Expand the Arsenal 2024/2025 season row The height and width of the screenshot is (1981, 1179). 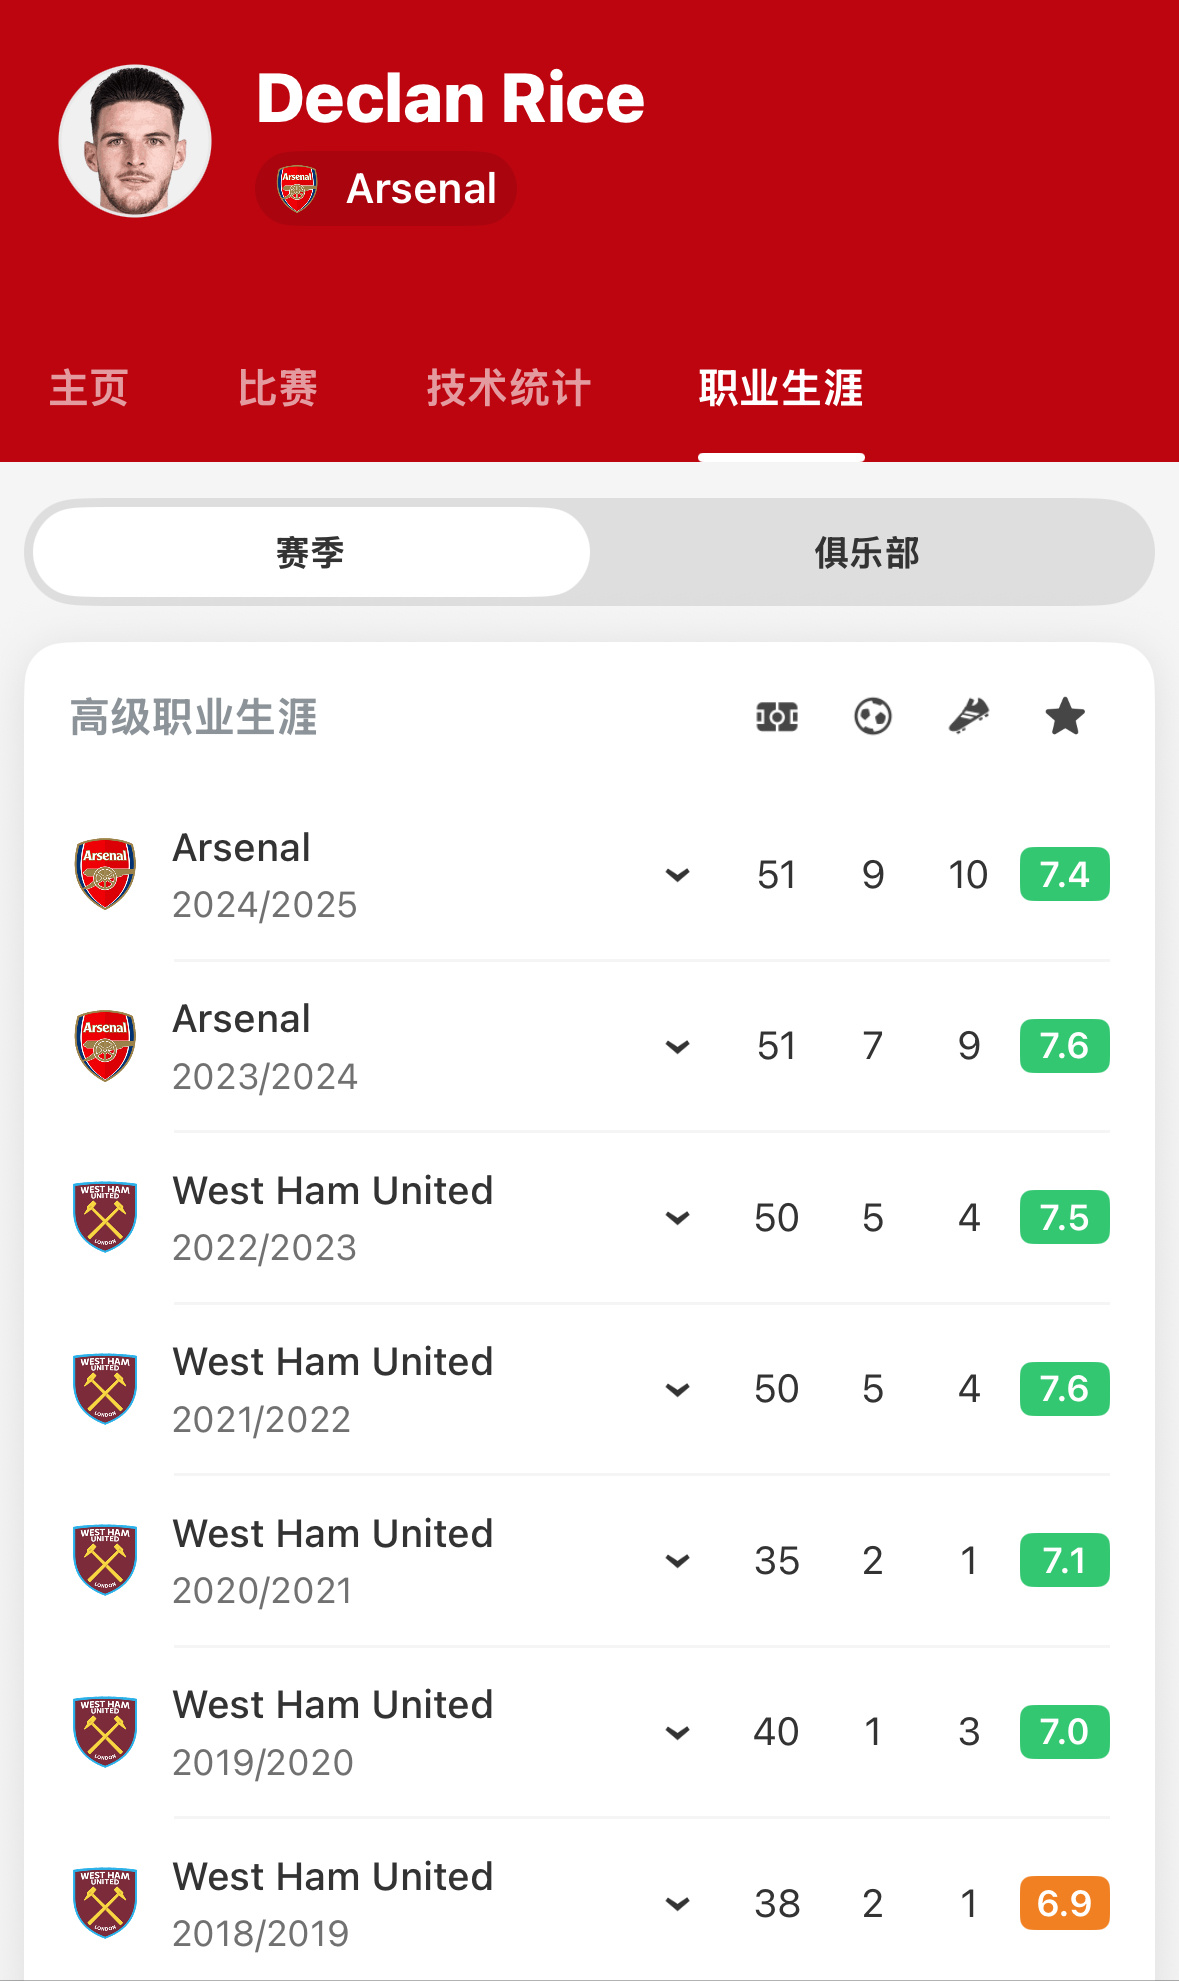pos(678,875)
